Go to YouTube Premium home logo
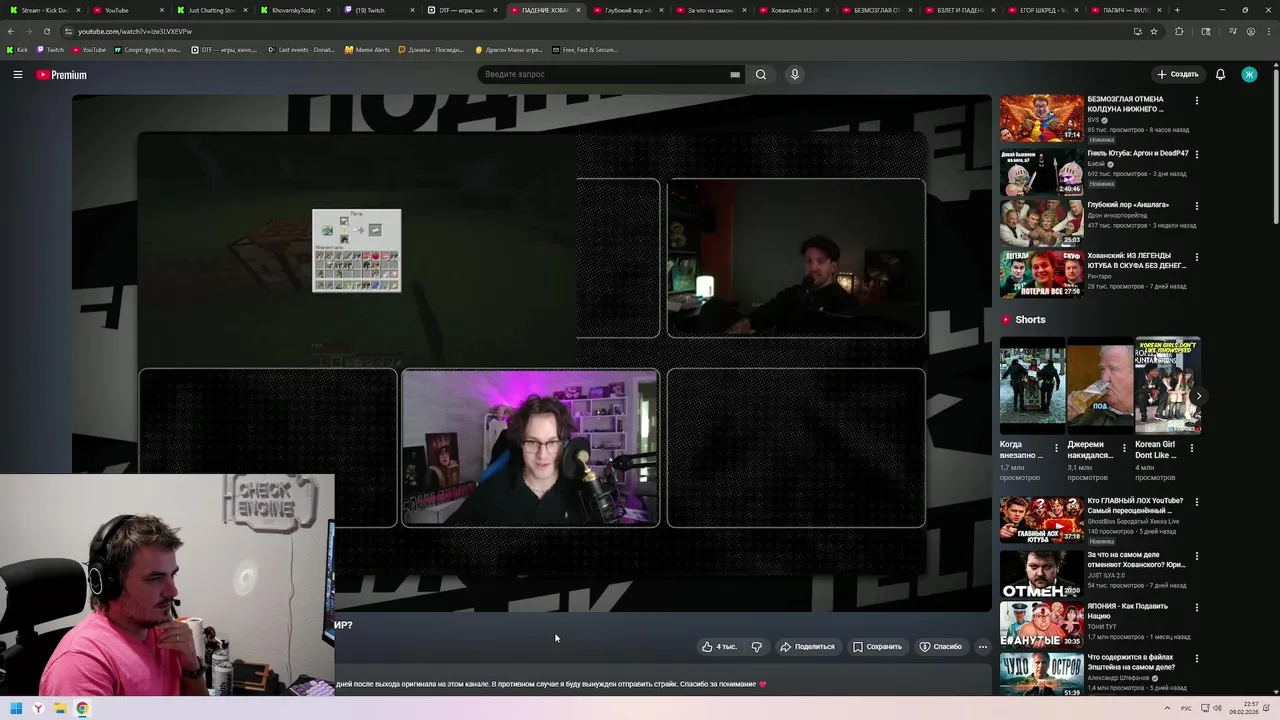Viewport: 1280px width, 720px height. 62,75
